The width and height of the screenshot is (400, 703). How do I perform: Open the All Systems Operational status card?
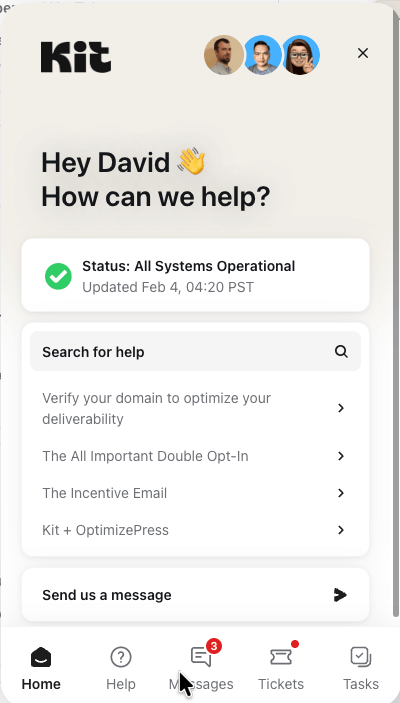196,275
